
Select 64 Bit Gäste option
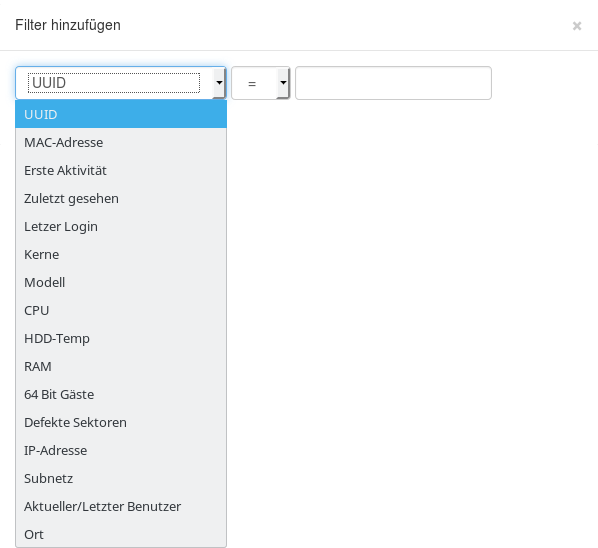pos(121,394)
